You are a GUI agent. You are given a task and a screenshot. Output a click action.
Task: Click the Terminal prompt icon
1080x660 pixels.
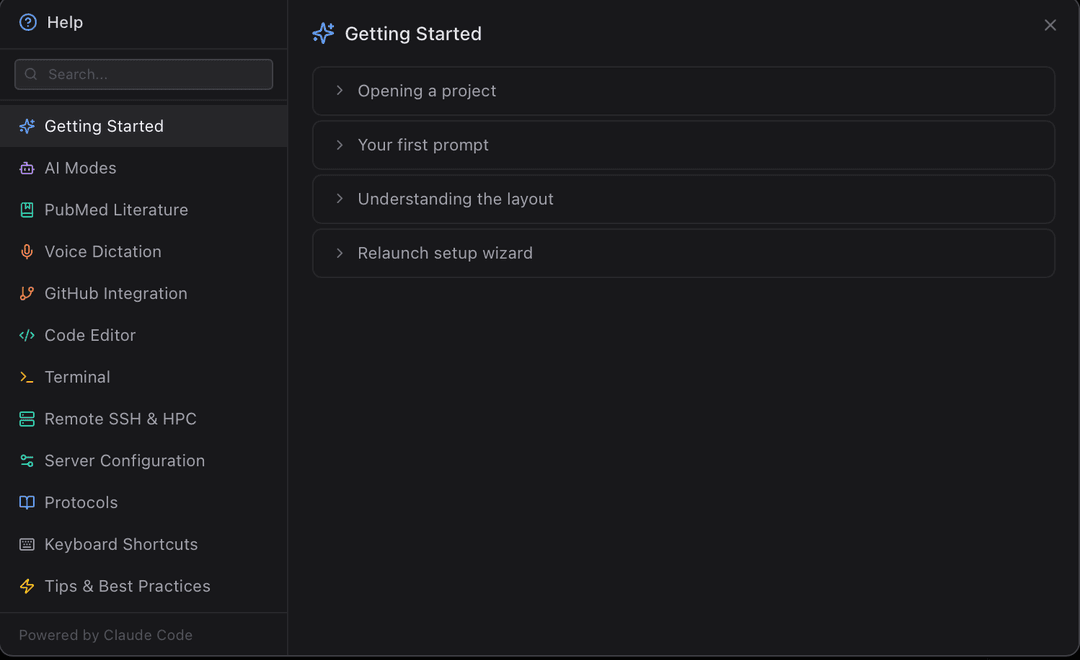(x=27, y=378)
